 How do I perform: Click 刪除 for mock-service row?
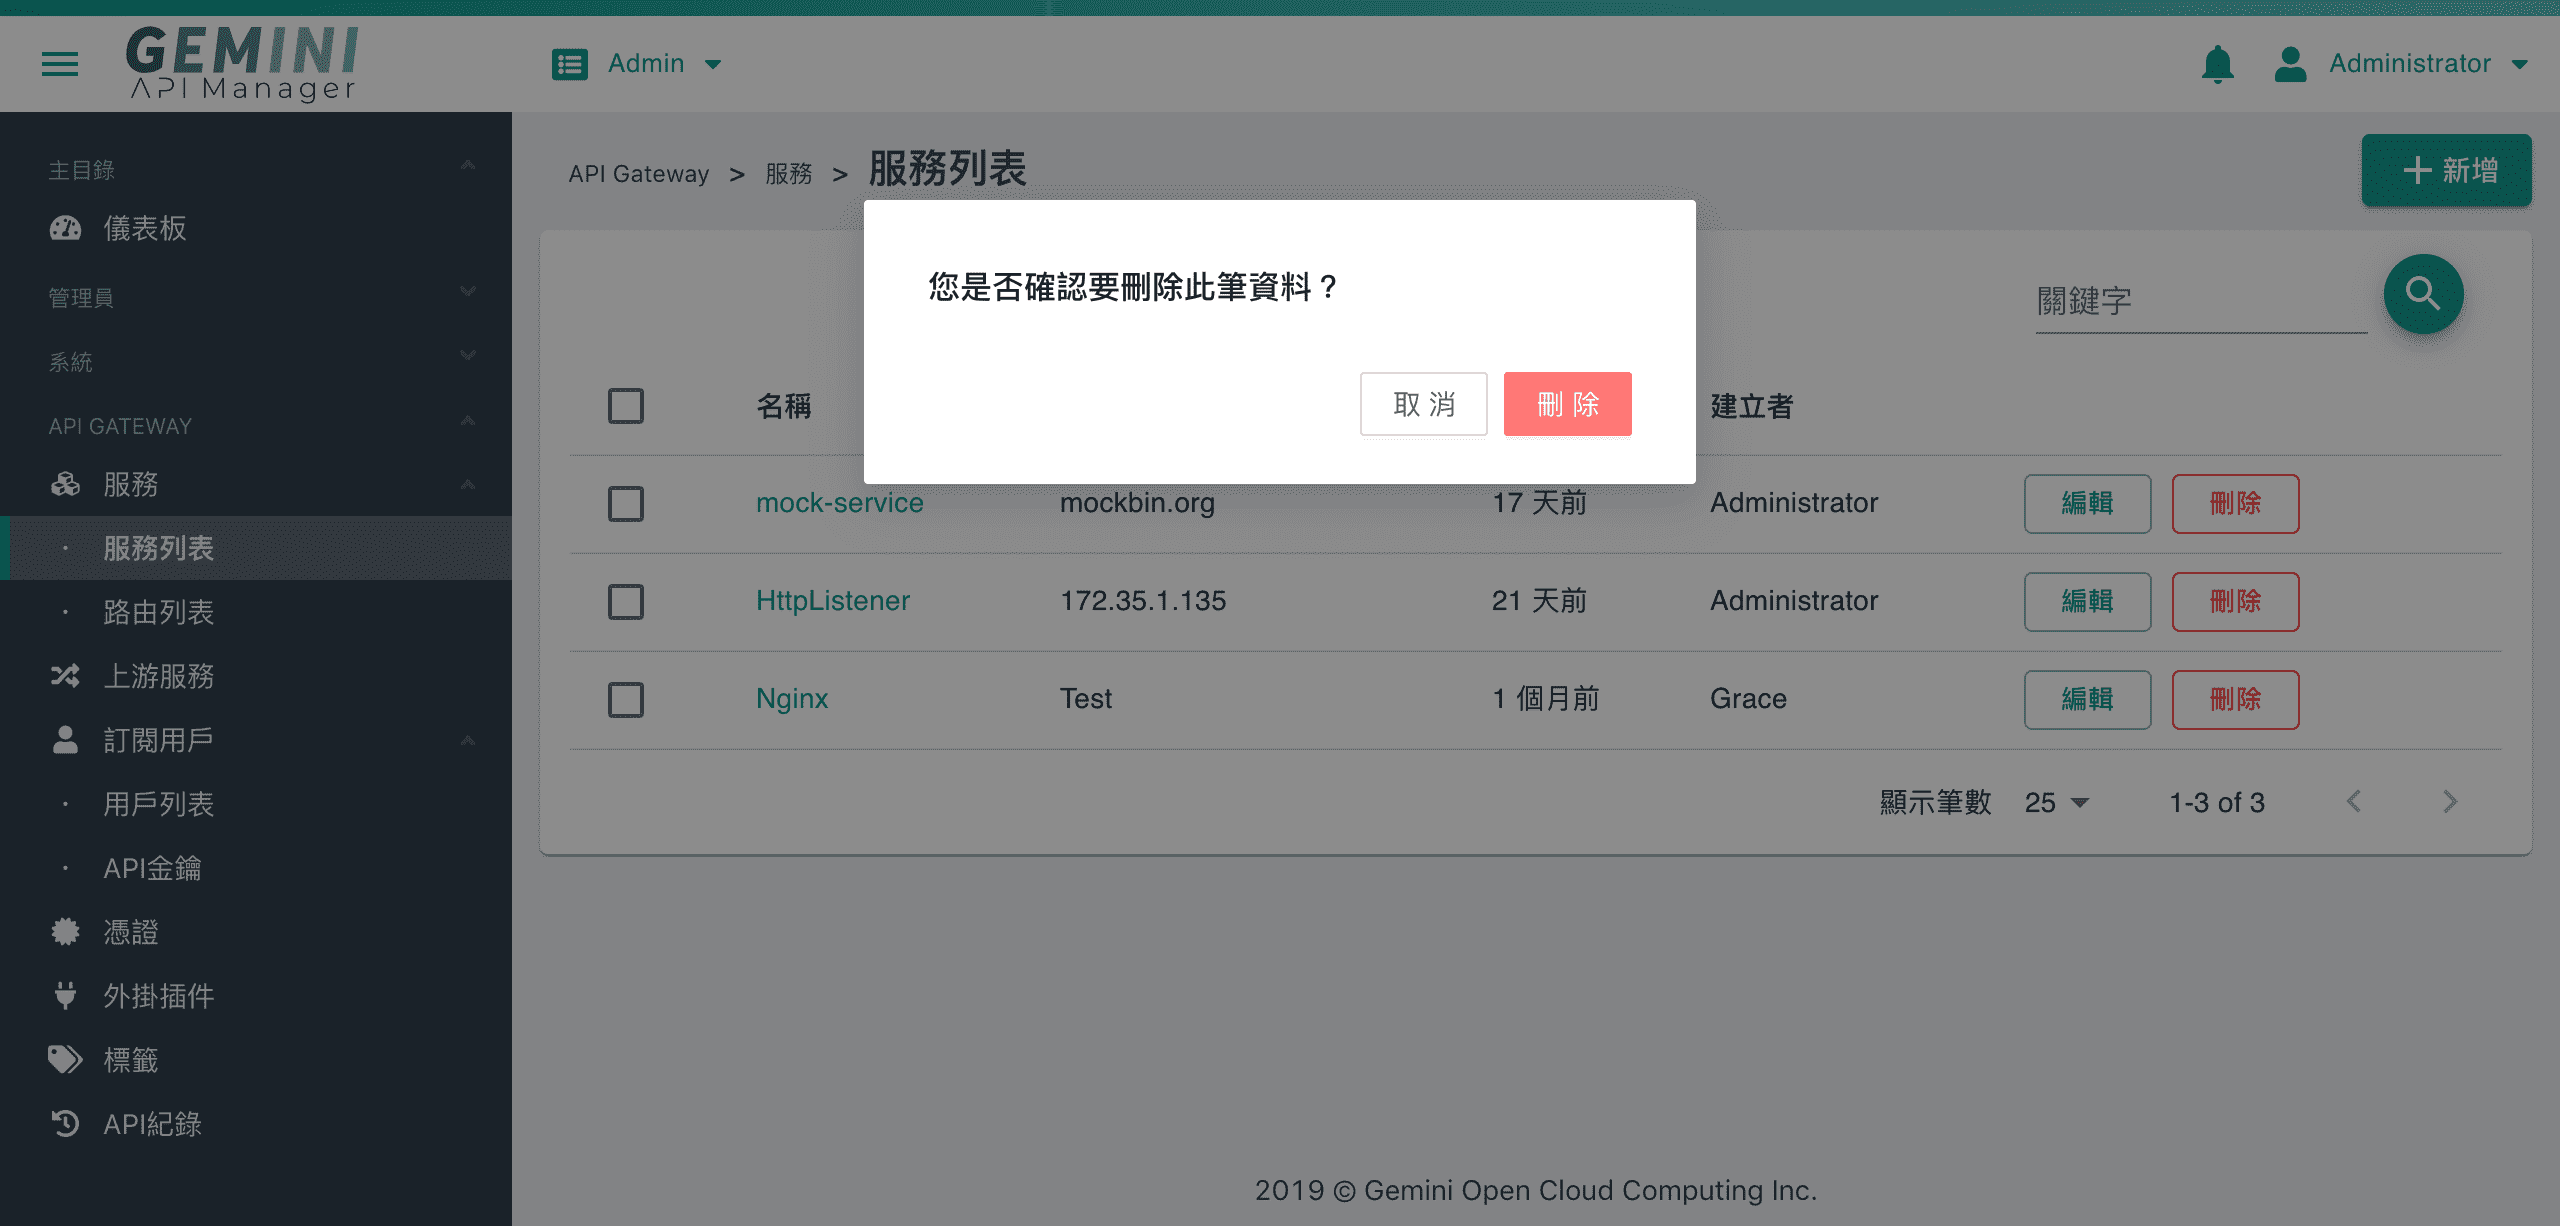[2235, 503]
